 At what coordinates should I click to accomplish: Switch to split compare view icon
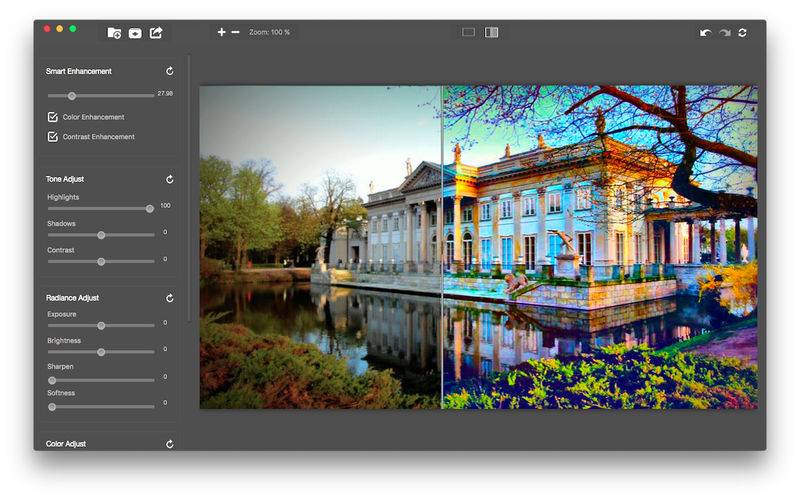pos(491,32)
